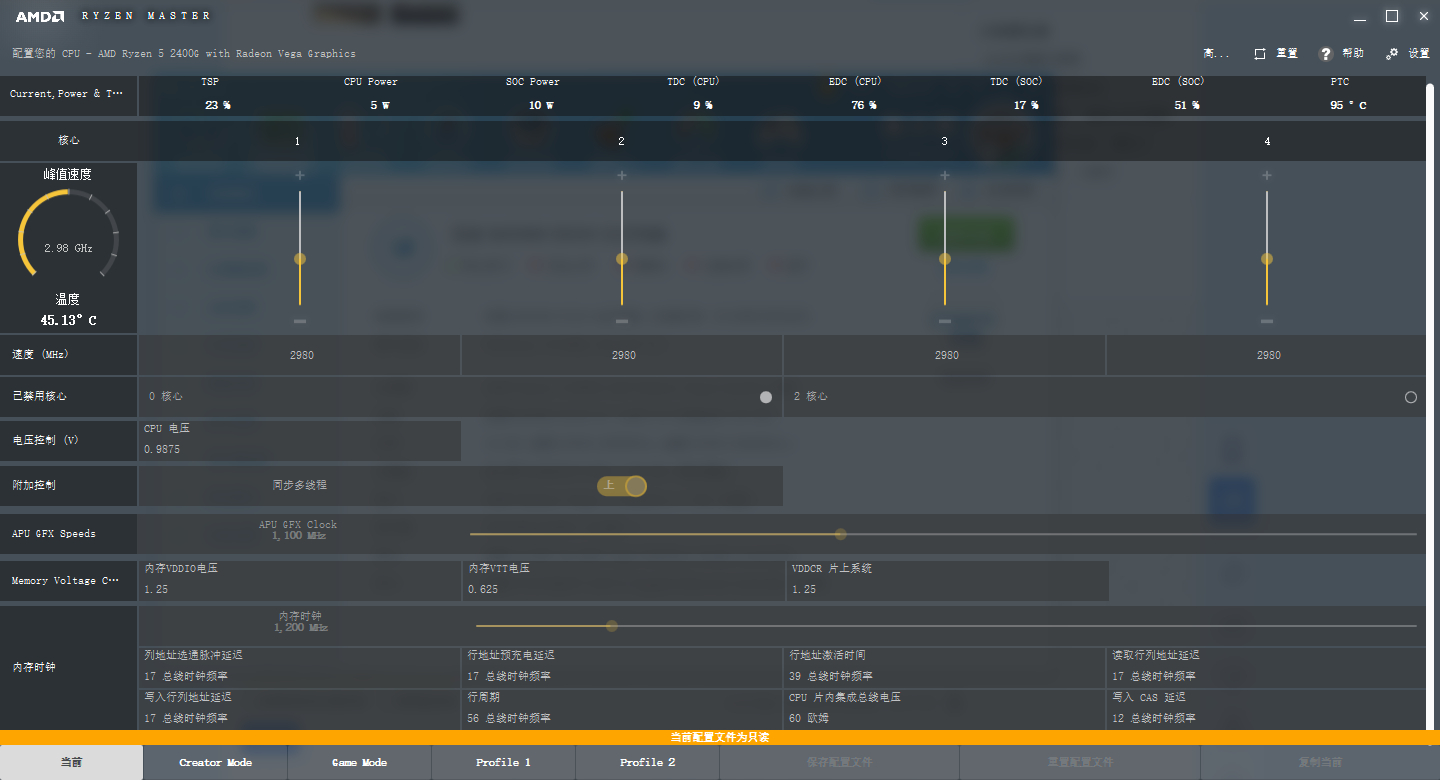The height and width of the screenshot is (780, 1440).
Task: Increase core 1 speed with plus icon
Action: pos(299,175)
